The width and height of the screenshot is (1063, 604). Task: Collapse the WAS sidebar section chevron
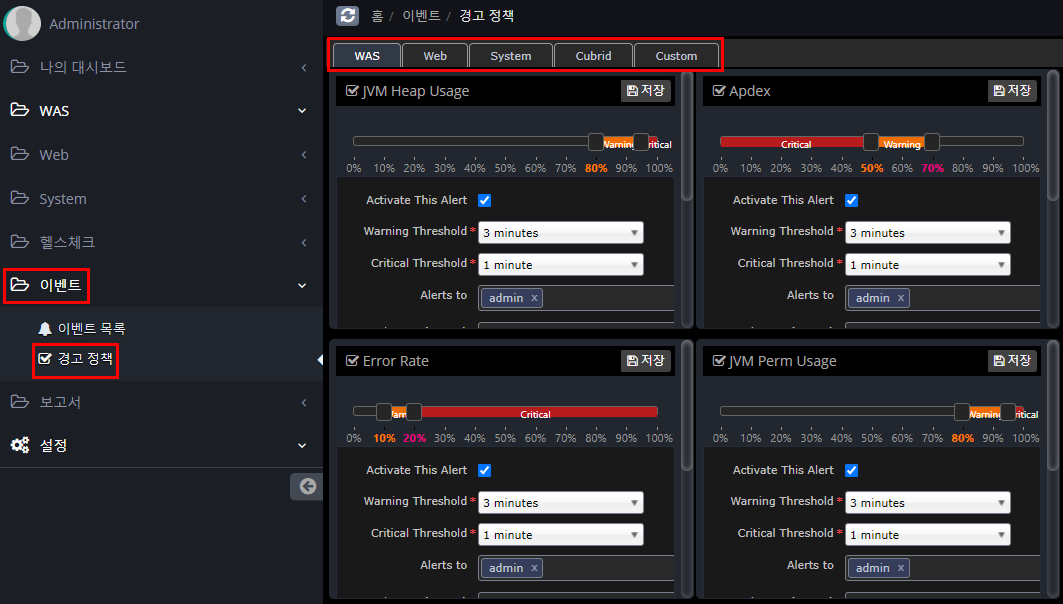click(301, 111)
